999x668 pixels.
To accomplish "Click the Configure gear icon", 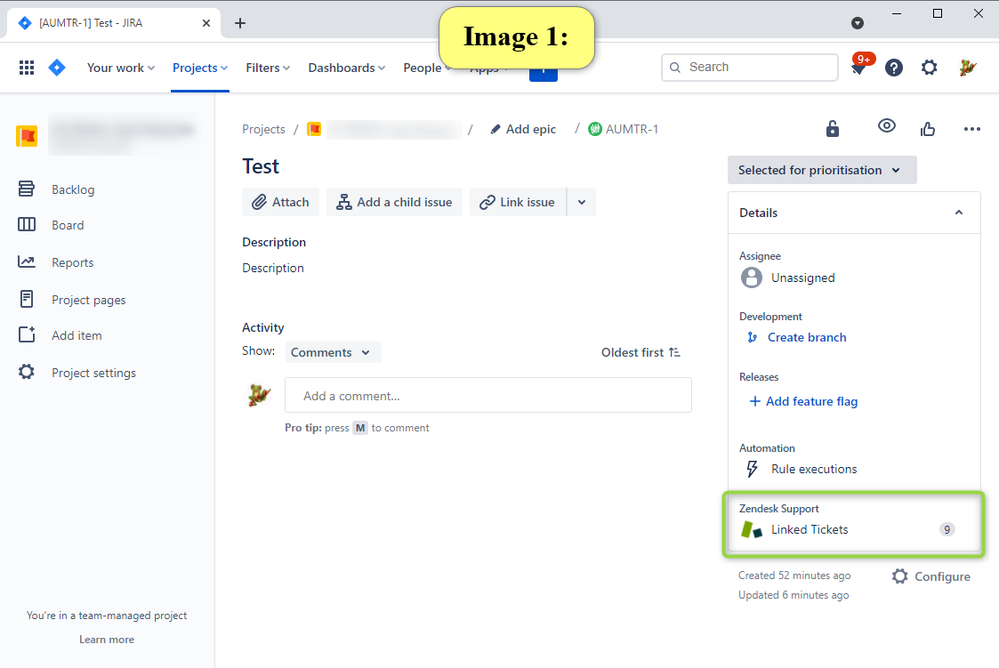I will (900, 577).
